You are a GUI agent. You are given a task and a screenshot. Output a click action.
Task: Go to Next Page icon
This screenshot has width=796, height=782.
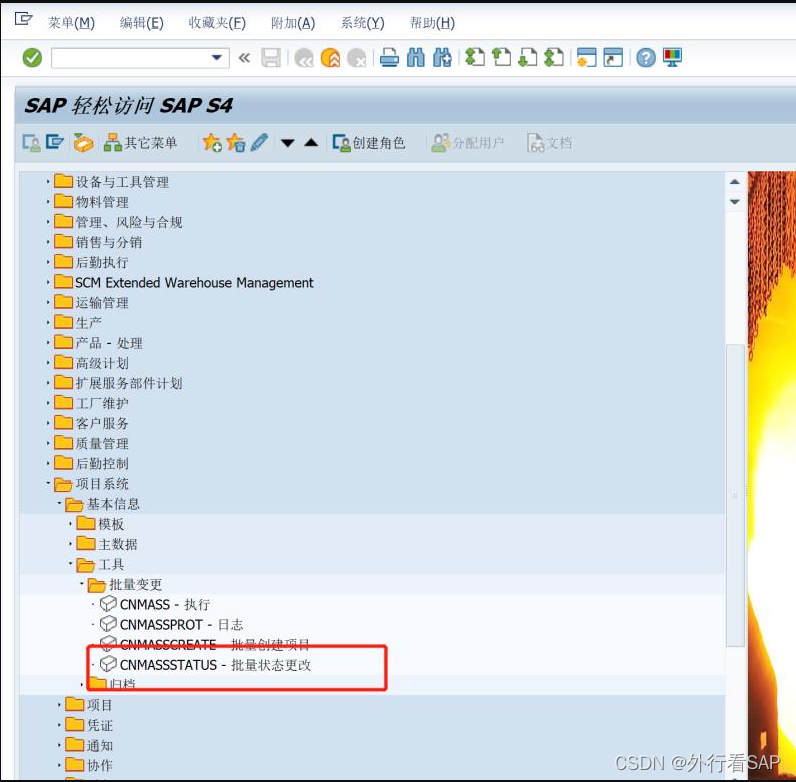pos(527,58)
